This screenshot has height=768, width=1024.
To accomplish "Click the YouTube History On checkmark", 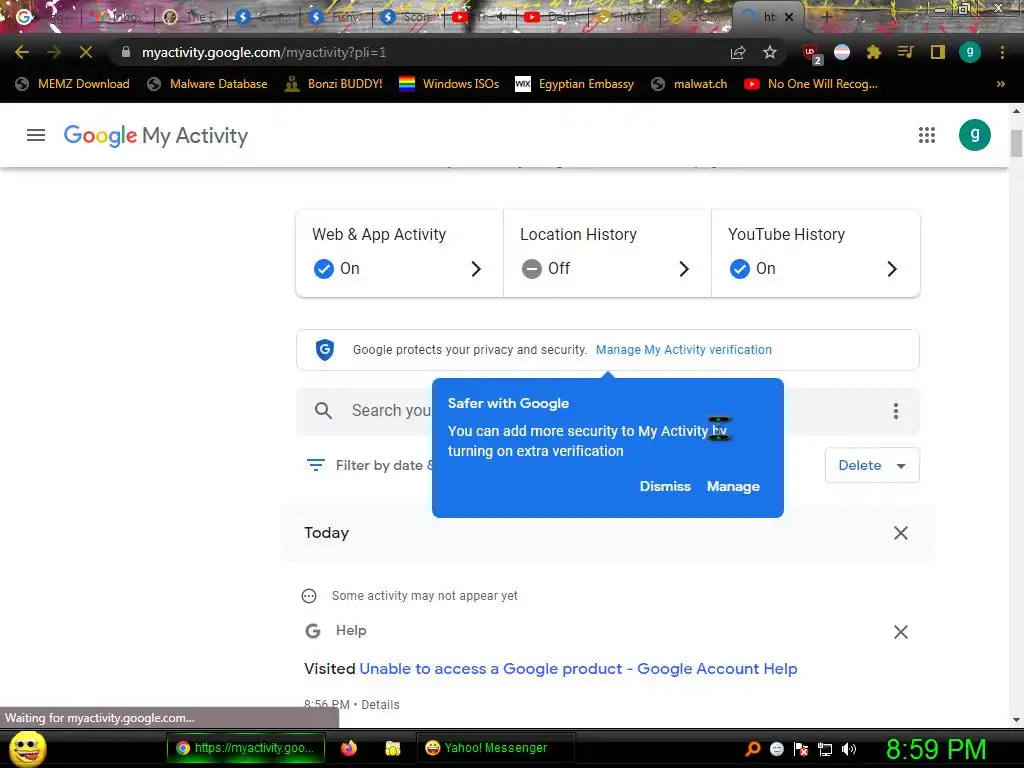I will click(739, 268).
